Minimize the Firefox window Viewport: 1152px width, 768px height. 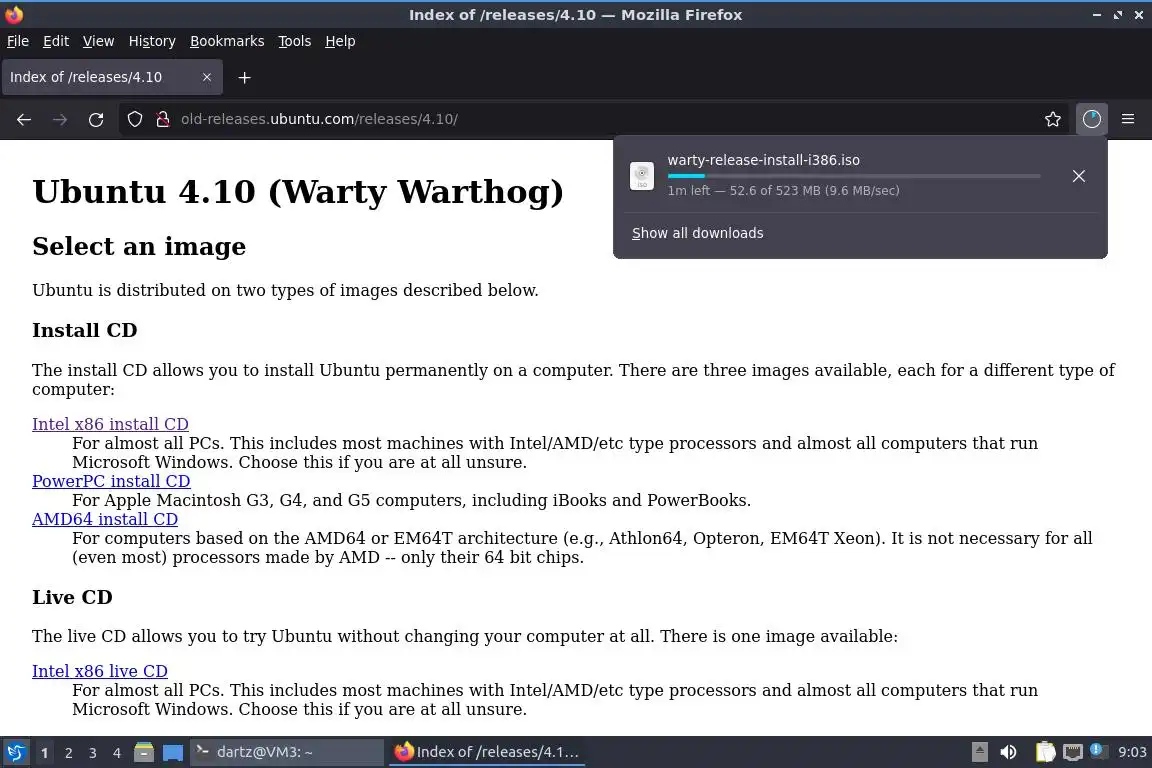pos(1096,15)
